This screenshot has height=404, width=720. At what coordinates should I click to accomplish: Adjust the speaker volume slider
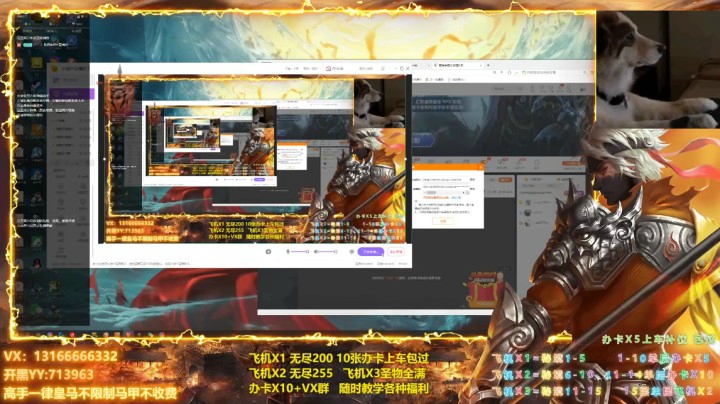tap(328, 252)
